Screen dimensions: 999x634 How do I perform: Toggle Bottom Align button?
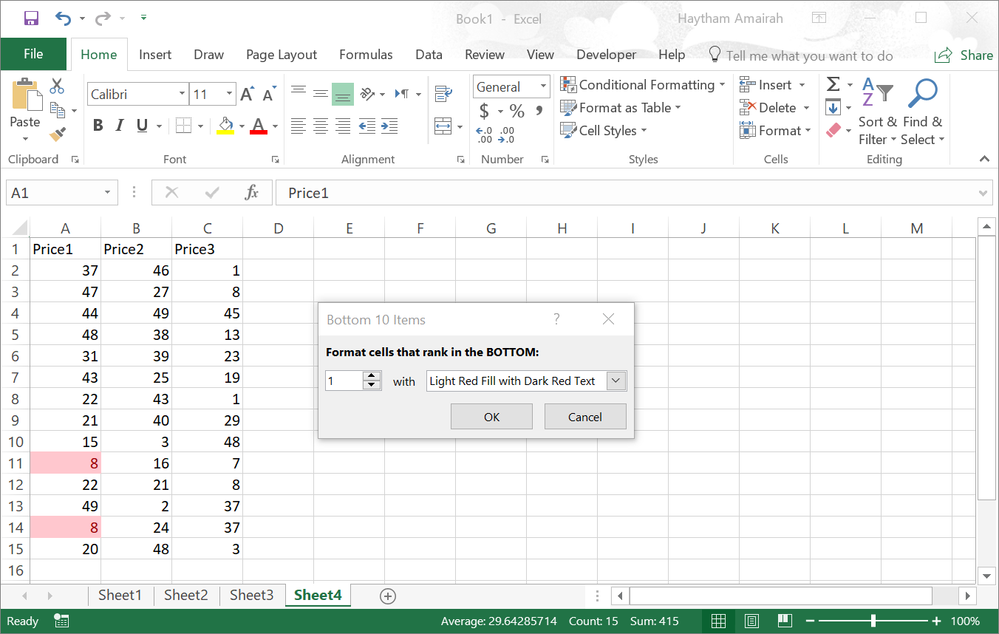(343, 94)
